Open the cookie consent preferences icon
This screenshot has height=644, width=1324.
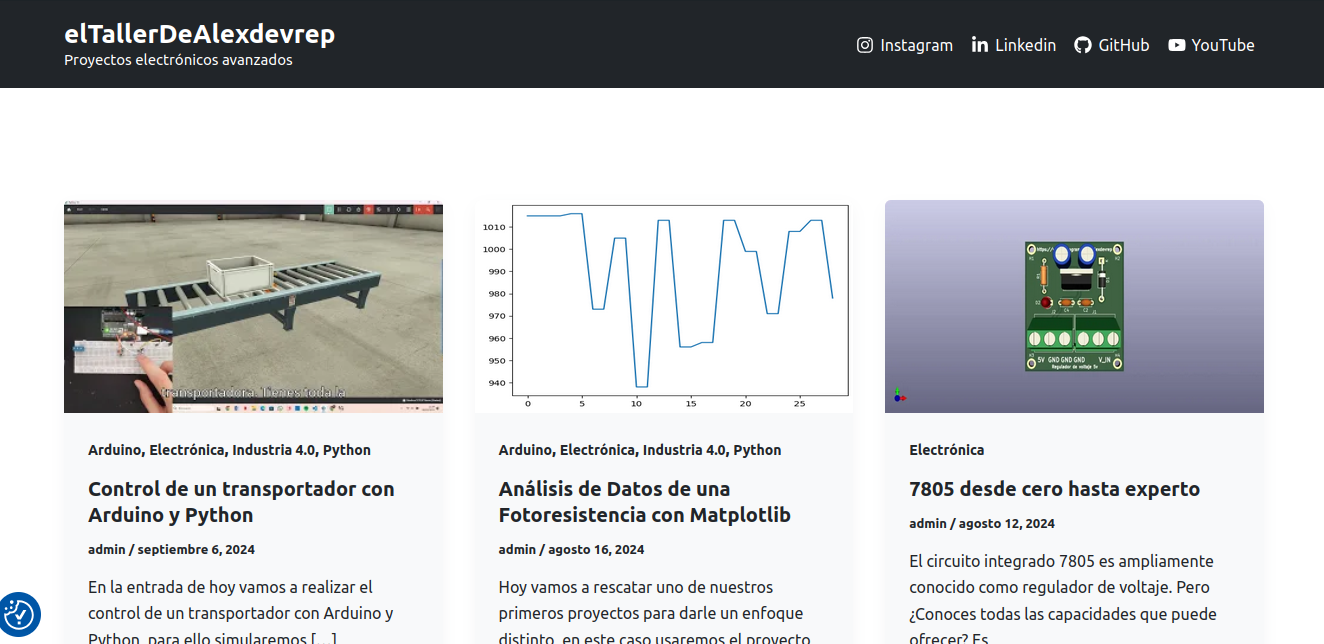[19, 614]
